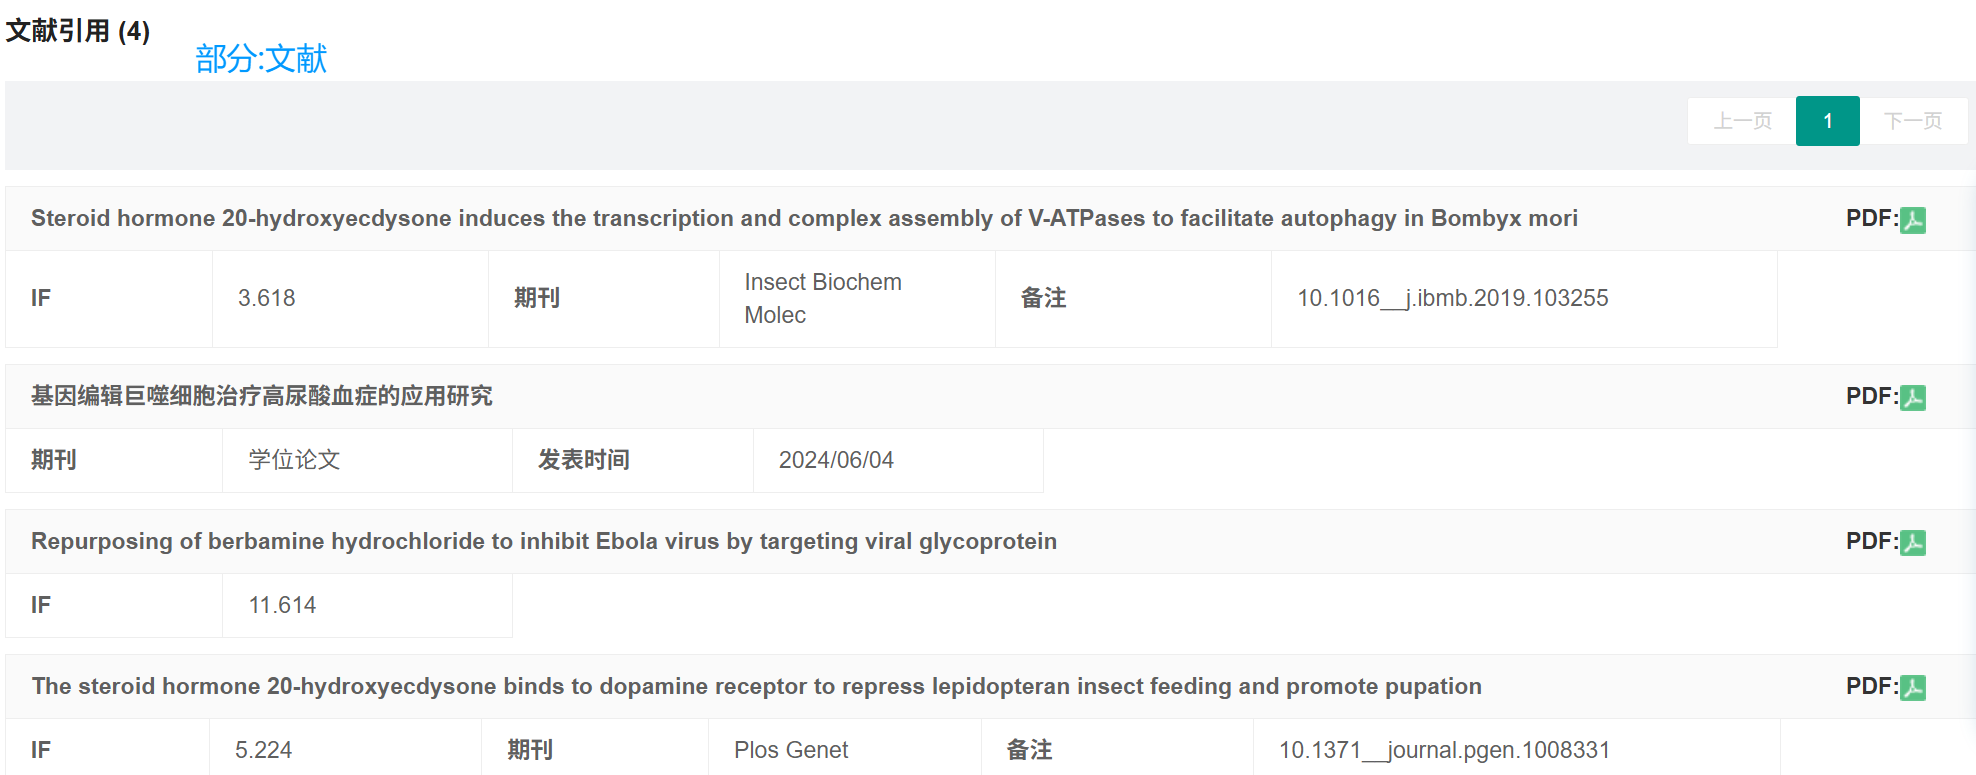
Task: Click the 学位论文 journal type cell
Action: click(294, 460)
